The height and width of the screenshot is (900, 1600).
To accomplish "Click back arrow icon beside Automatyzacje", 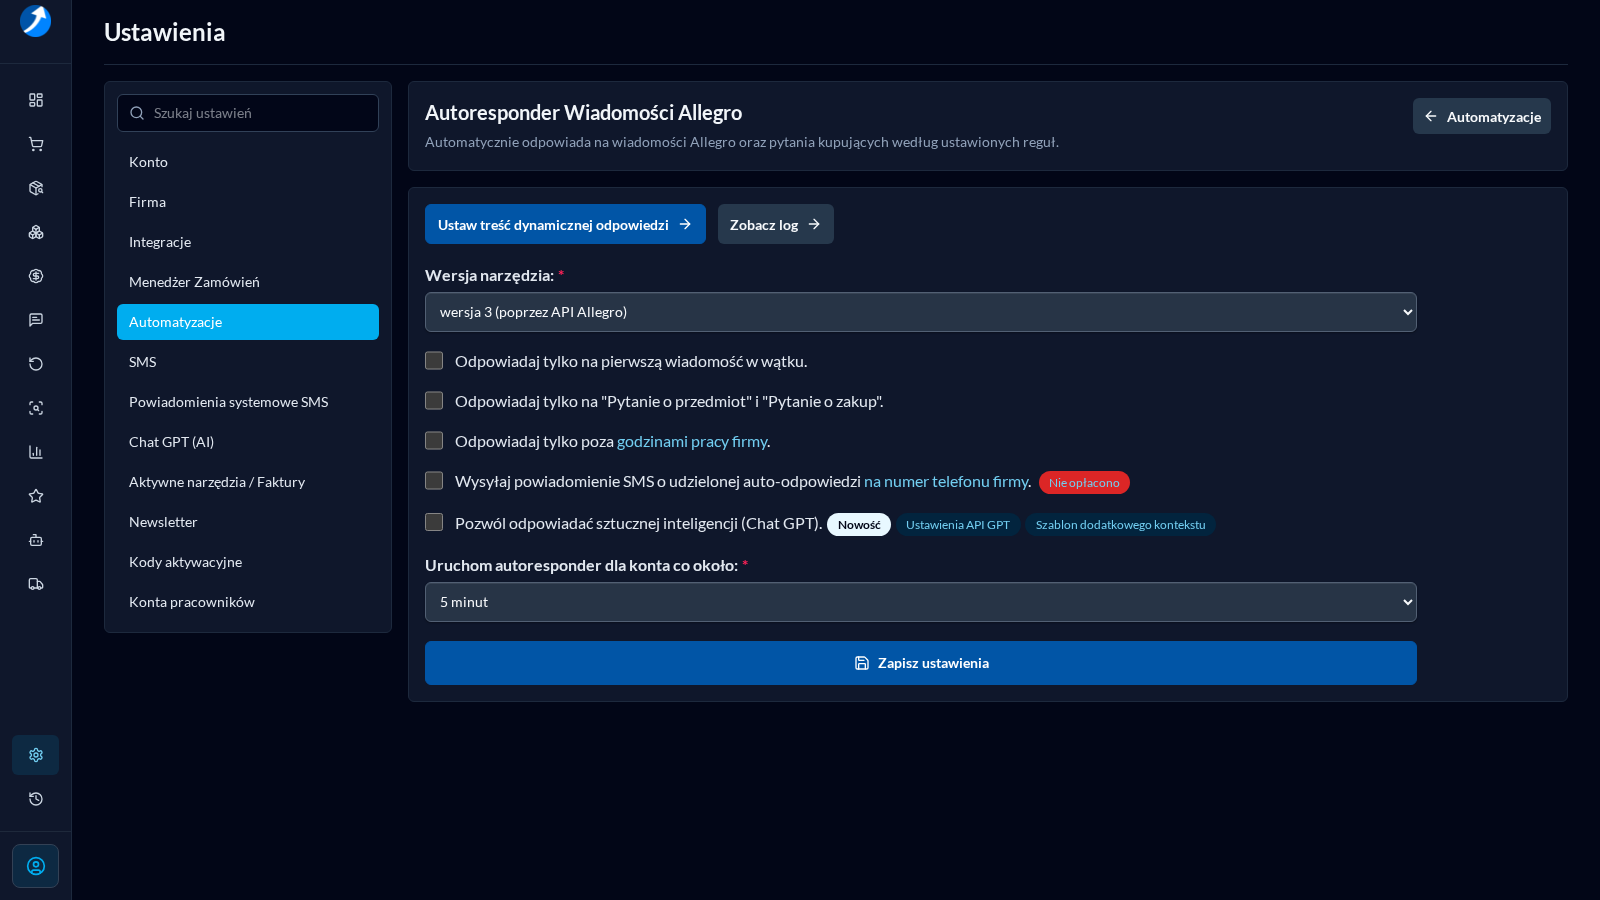I will (1431, 116).
